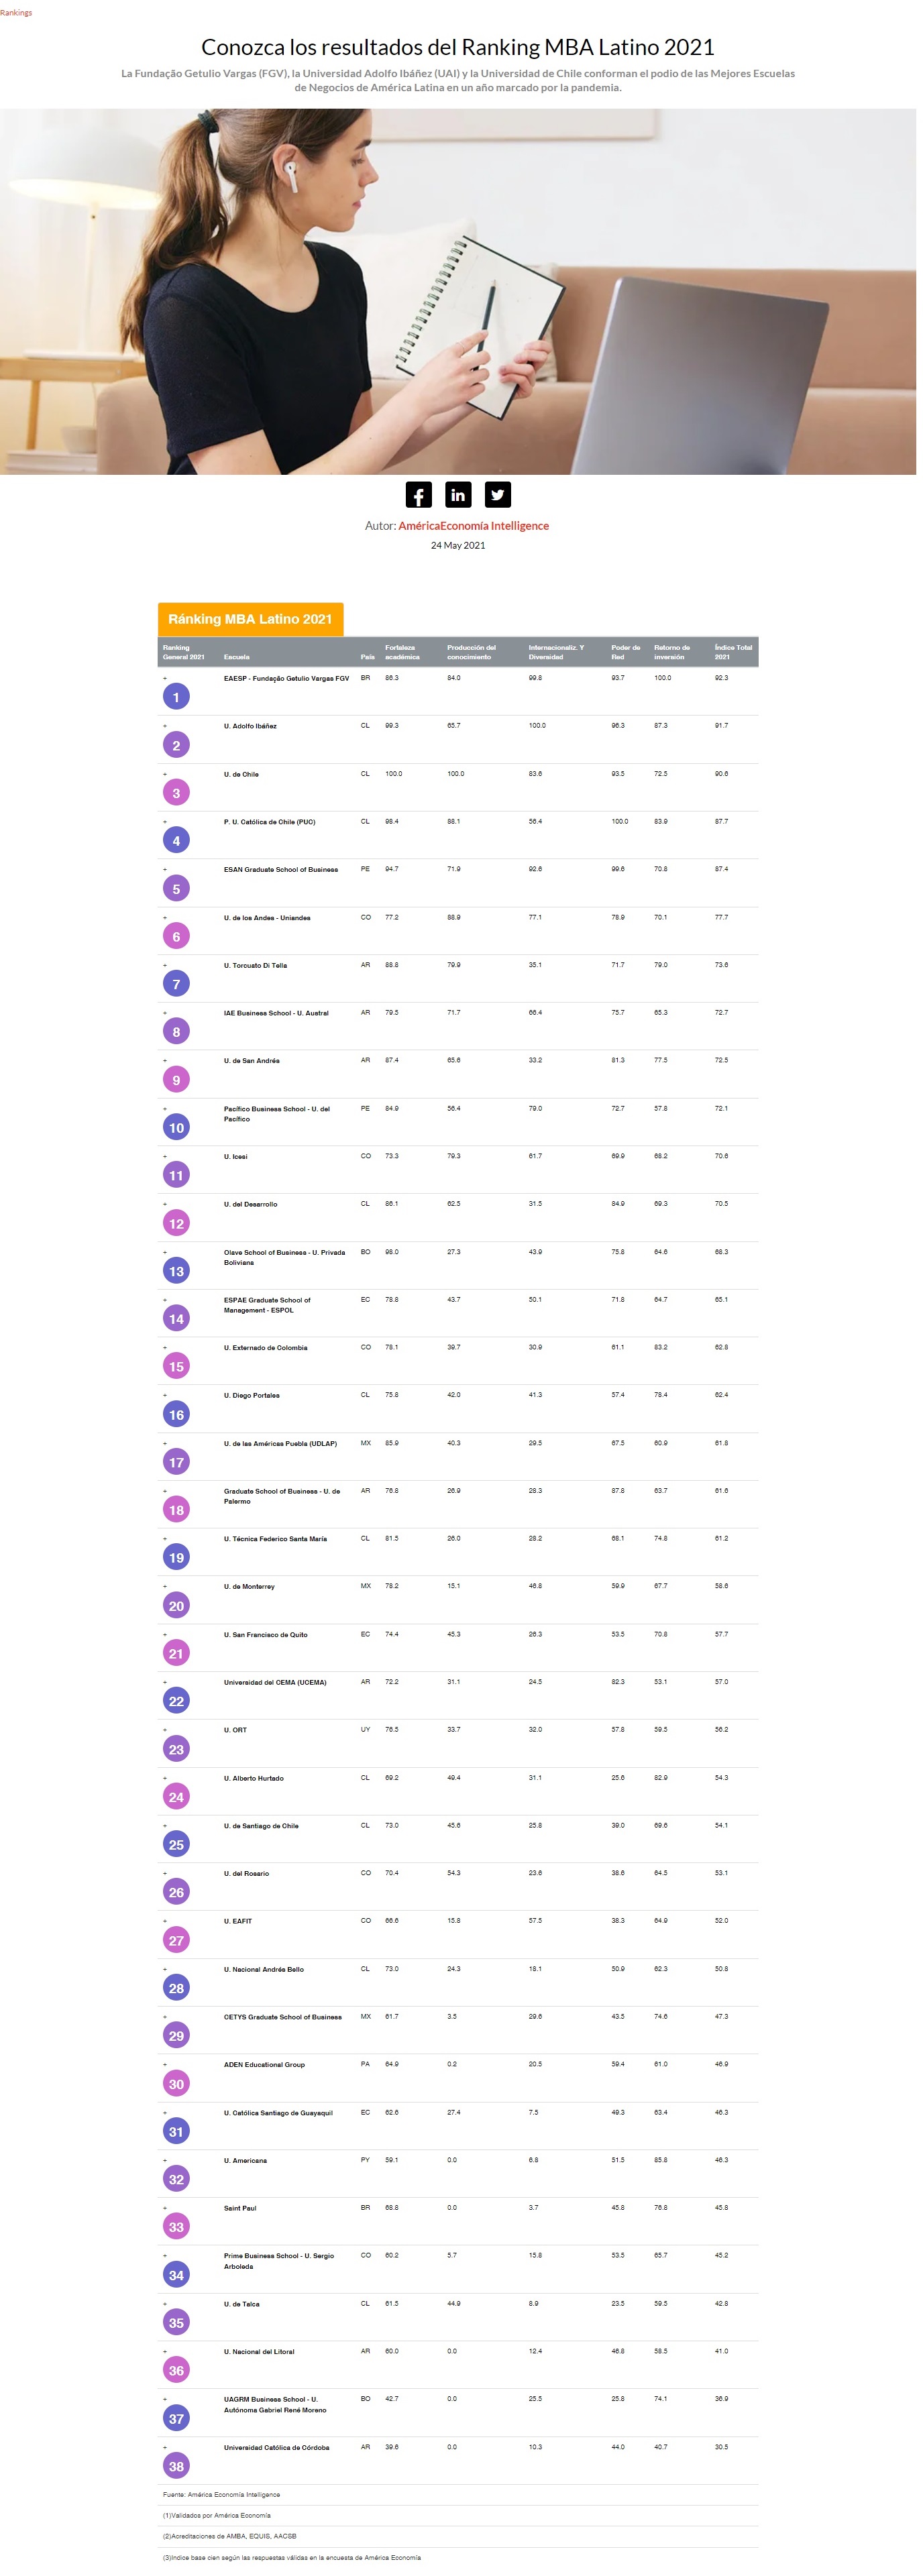Viewport: 923px width, 2576px height.
Task: Click the rank 10 circle badge
Action: [x=176, y=1128]
